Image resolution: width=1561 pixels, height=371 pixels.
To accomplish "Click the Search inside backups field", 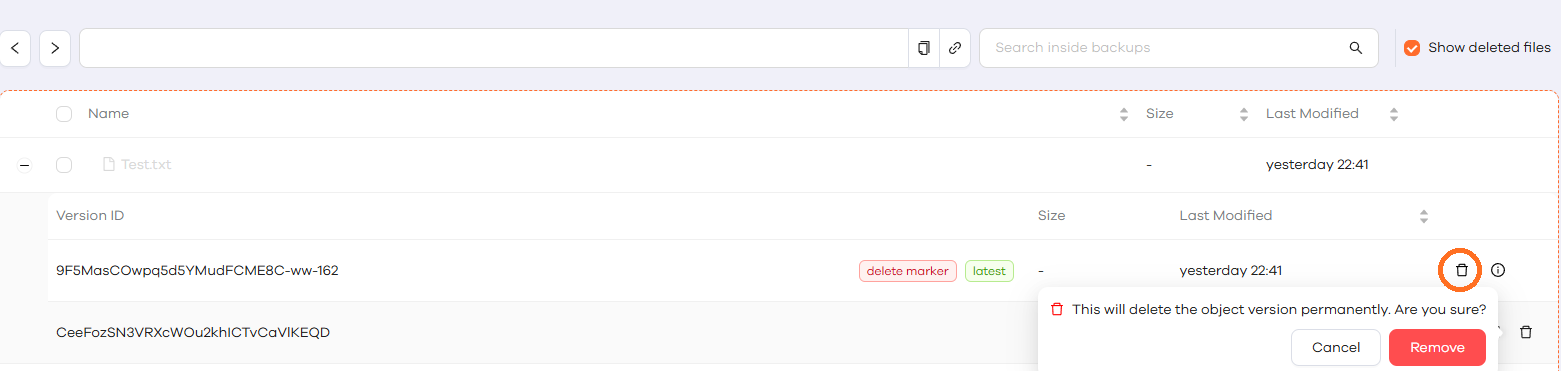I will coord(1160,48).
